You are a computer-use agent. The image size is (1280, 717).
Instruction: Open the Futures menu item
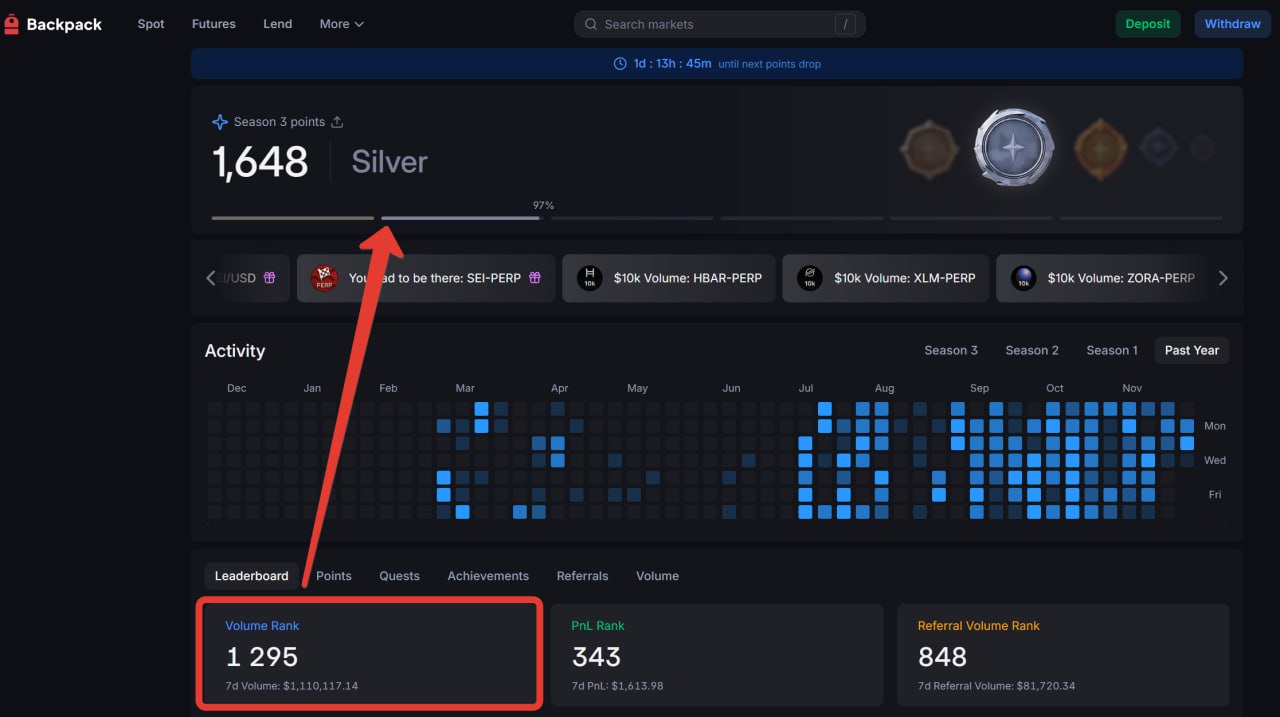click(214, 24)
